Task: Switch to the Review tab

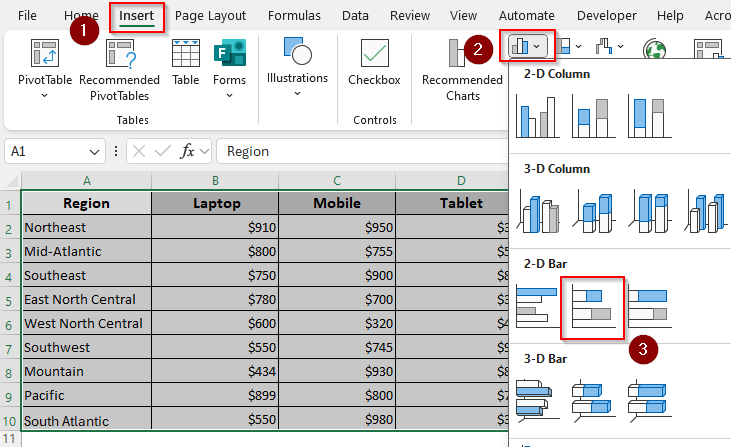Action: click(x=410, y=16)
